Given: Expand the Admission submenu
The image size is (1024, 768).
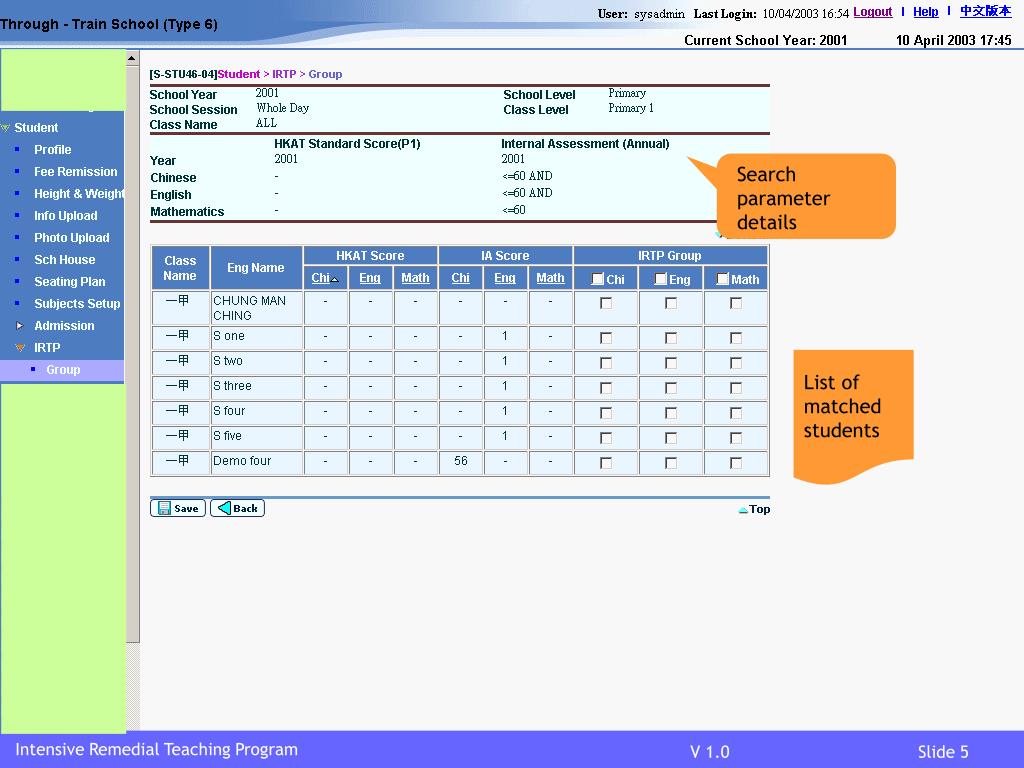Looking at the screenshot, I should tap(20, 325).
